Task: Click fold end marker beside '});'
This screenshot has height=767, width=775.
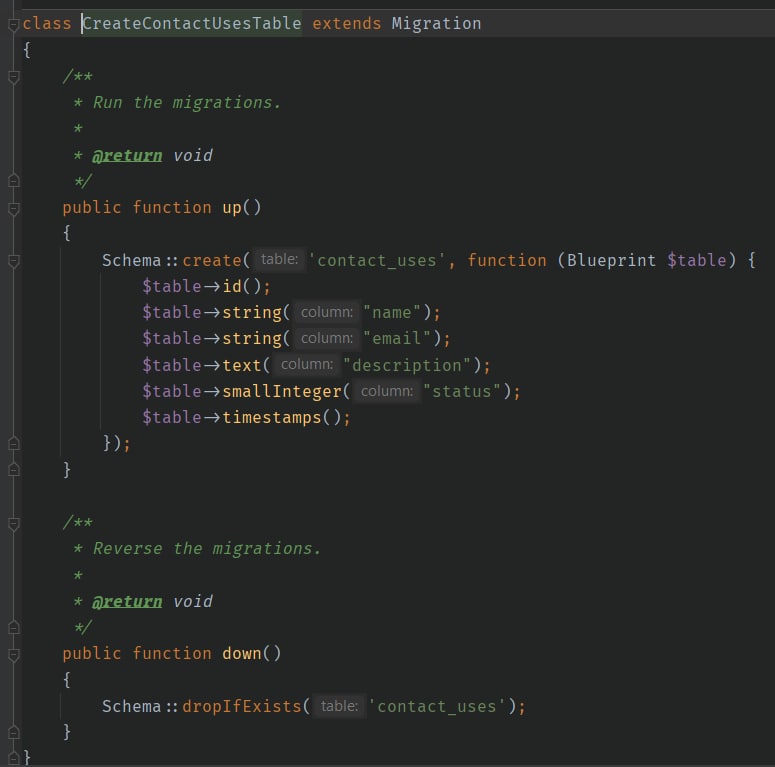Action: coord(14,444)
